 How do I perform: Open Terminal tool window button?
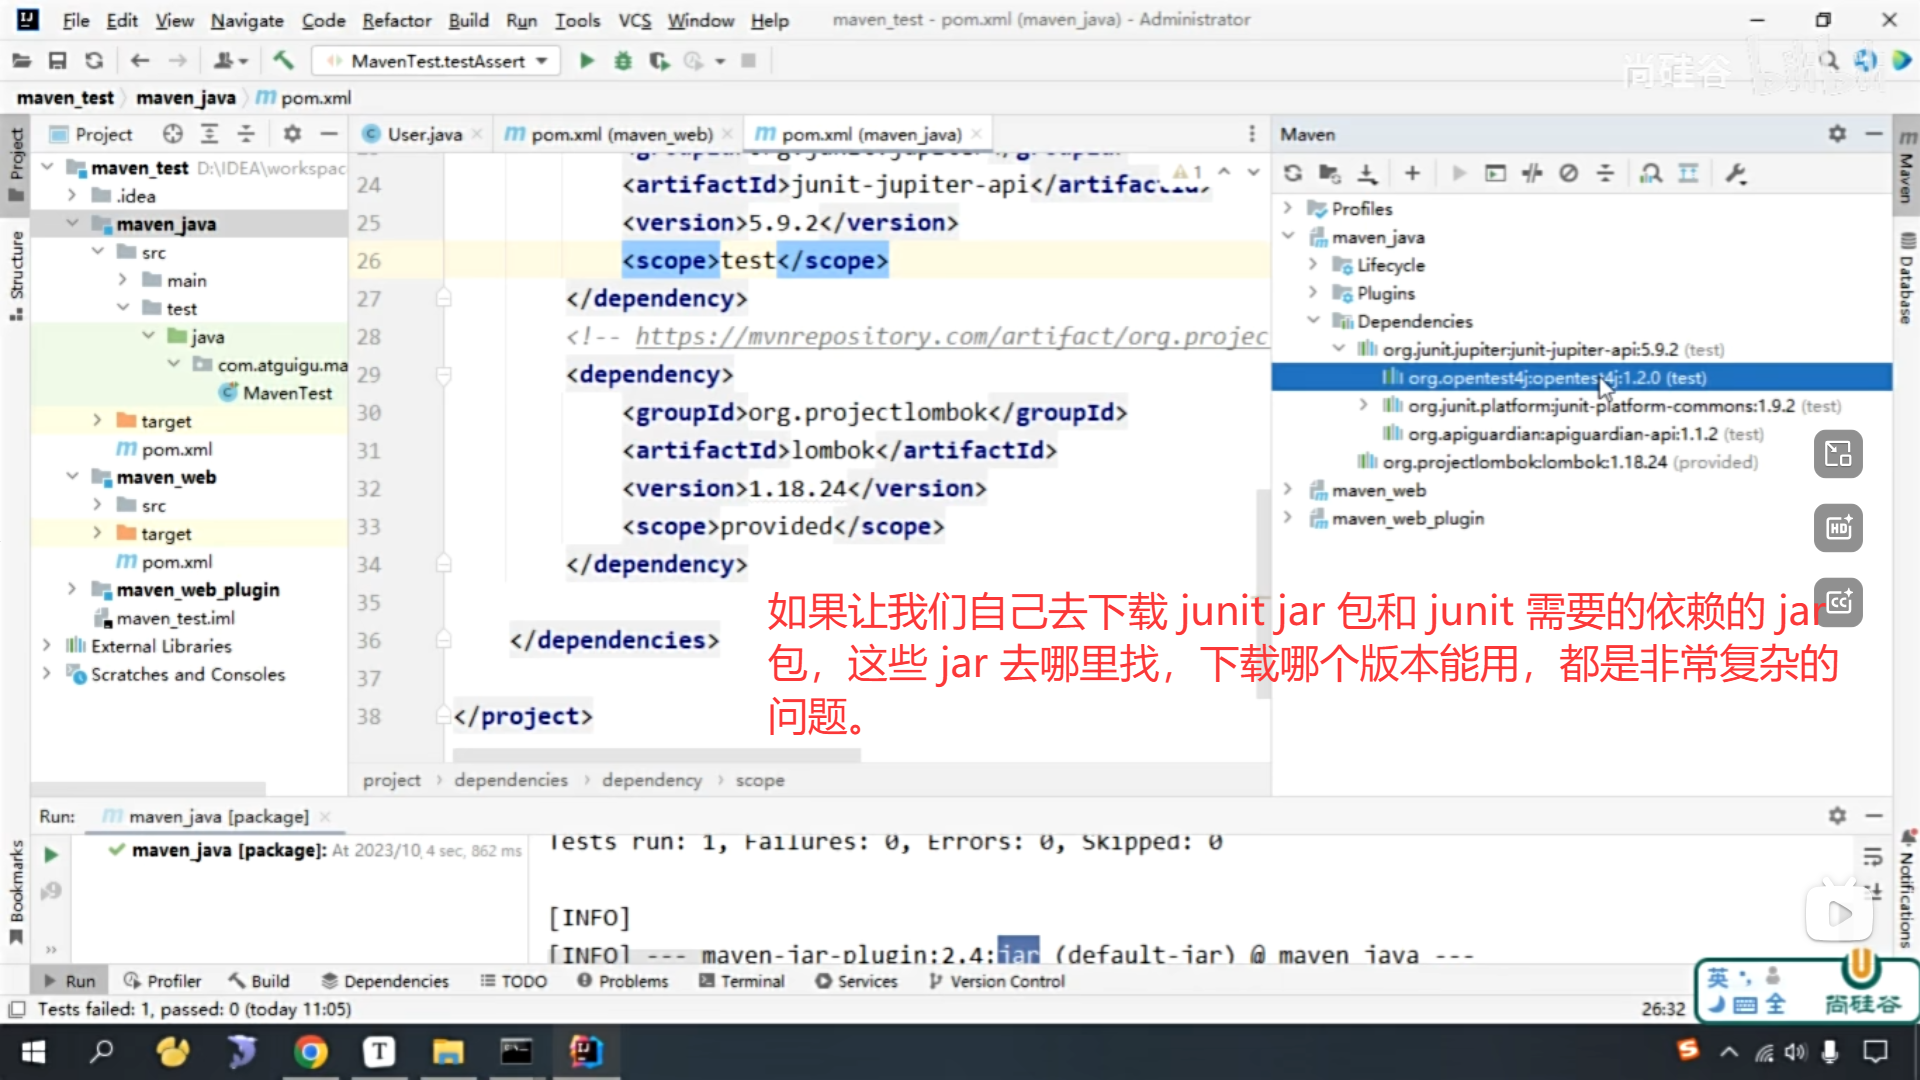(x=742, y=981)
